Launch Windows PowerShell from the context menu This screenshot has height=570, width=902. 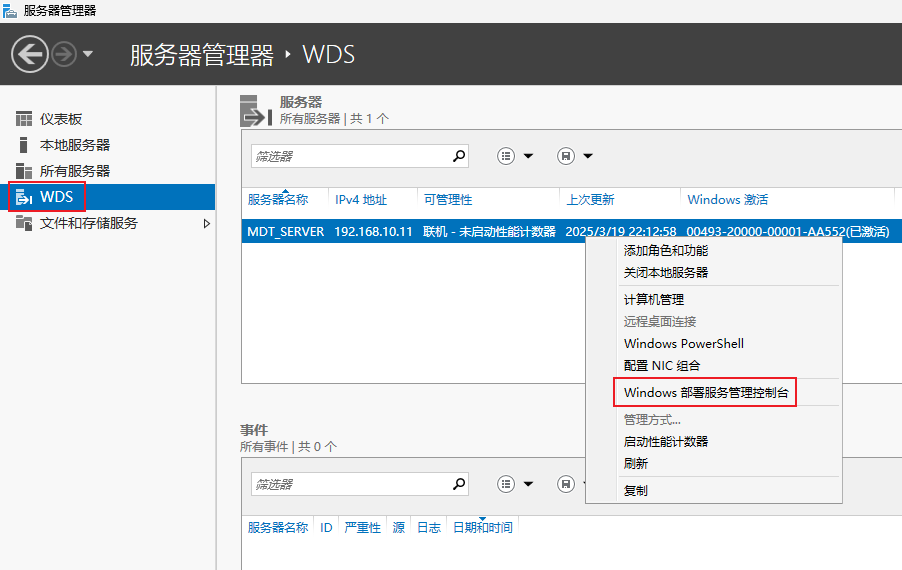(683, 343)
